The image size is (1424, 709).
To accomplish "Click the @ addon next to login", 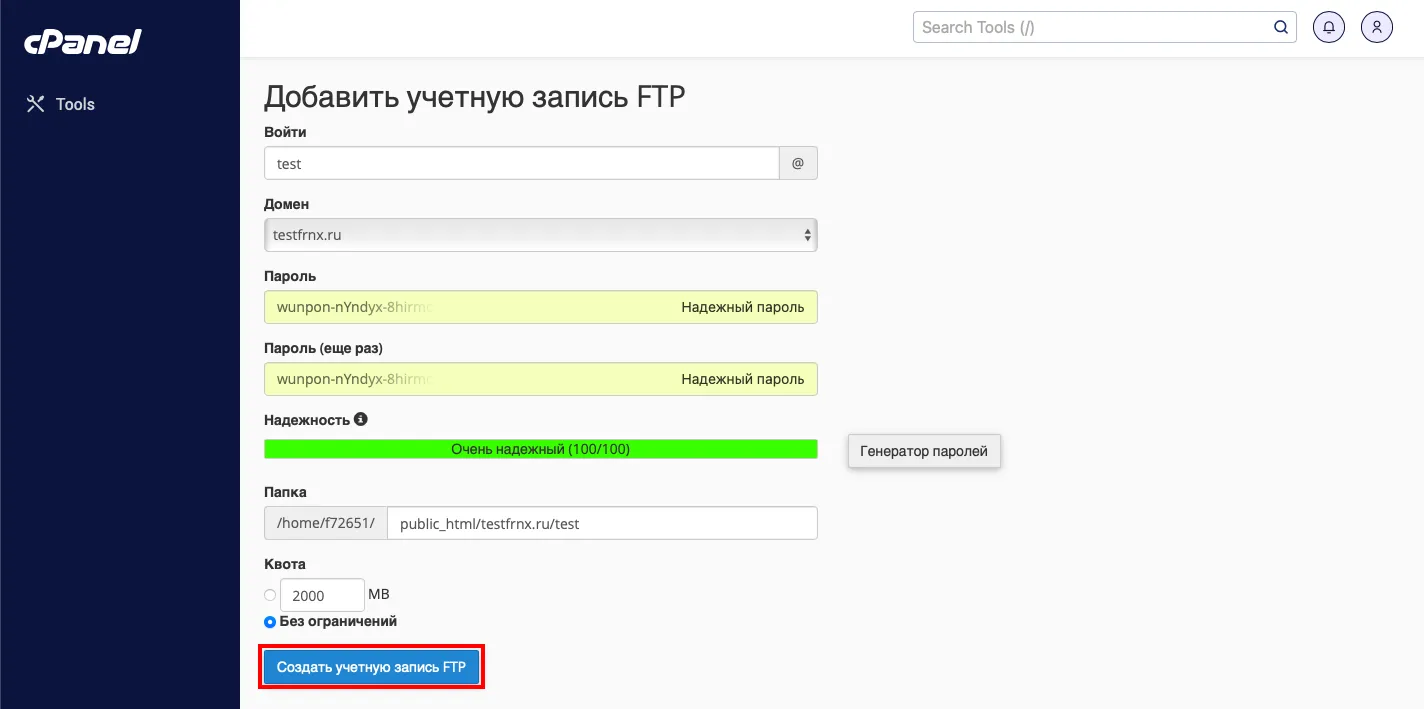I will (798, 163).
